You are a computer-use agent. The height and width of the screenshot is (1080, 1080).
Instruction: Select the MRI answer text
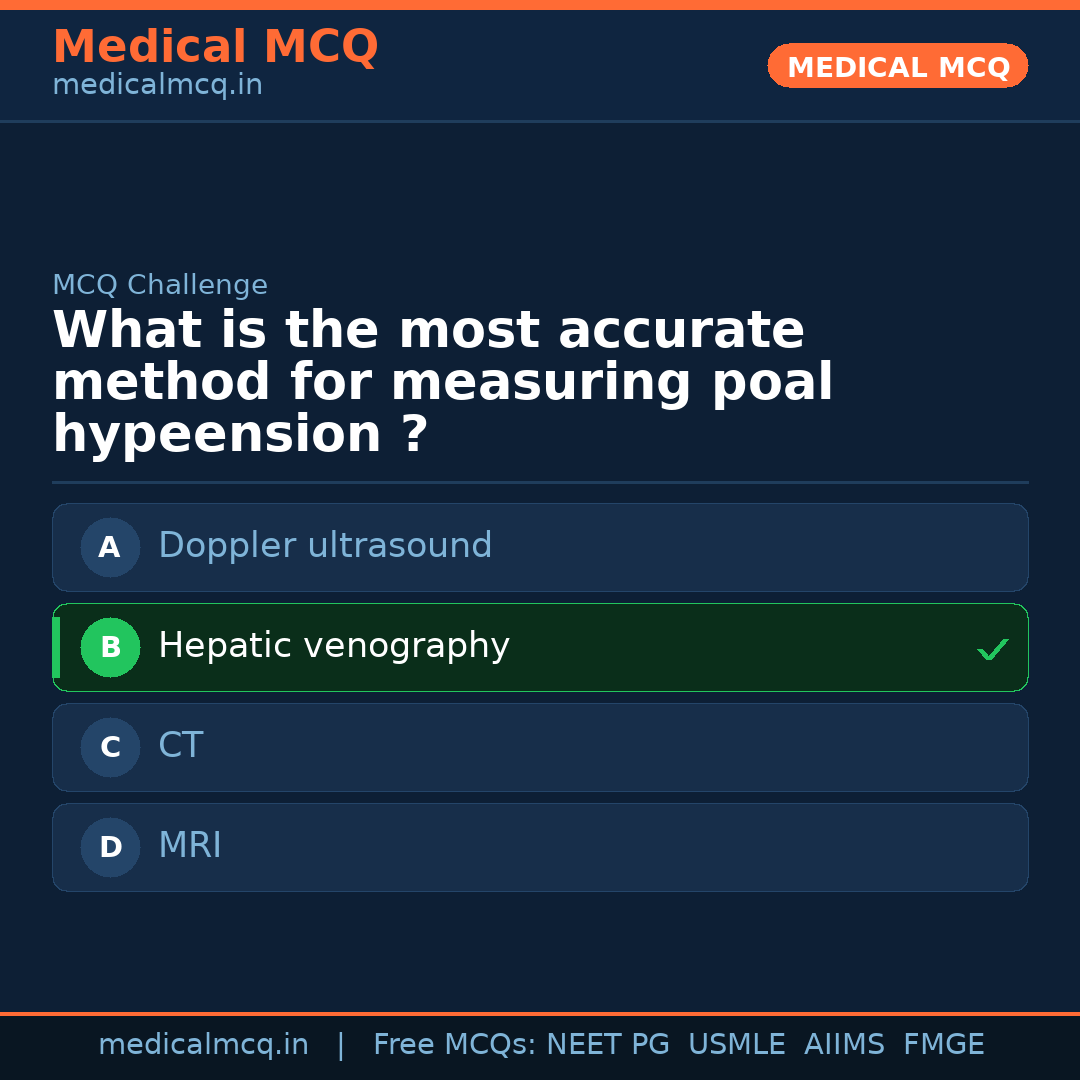coord(190,846)
